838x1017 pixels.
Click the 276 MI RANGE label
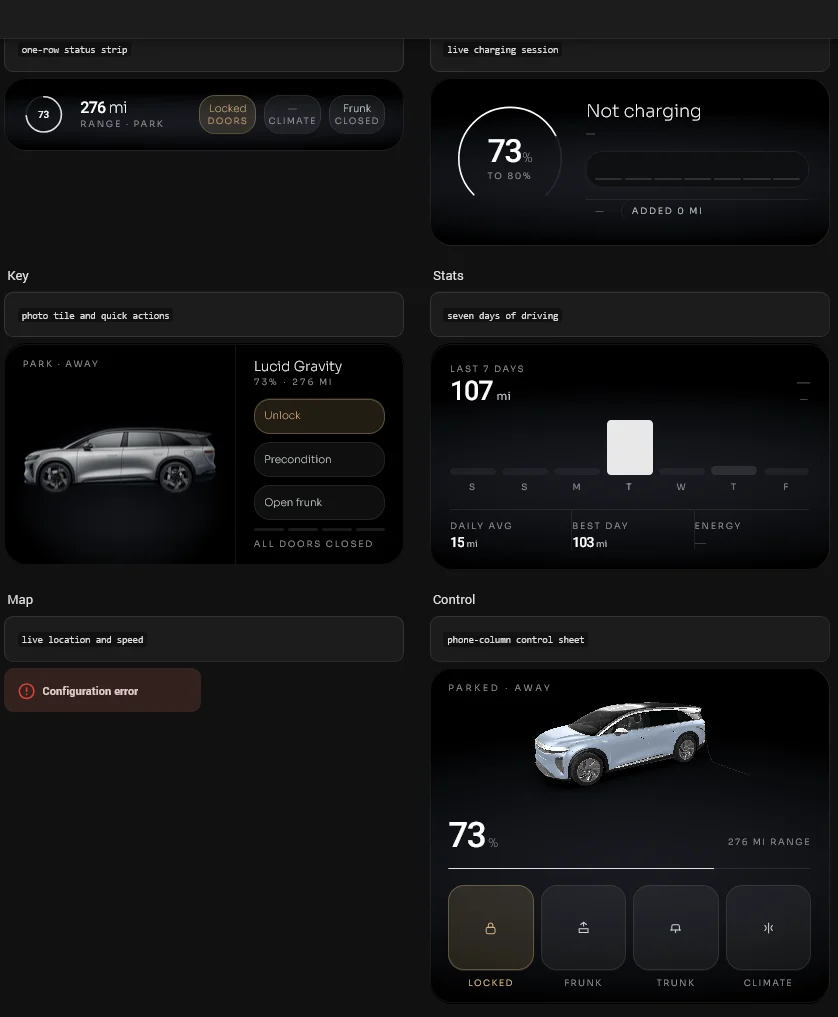click(x=769, y=842)
